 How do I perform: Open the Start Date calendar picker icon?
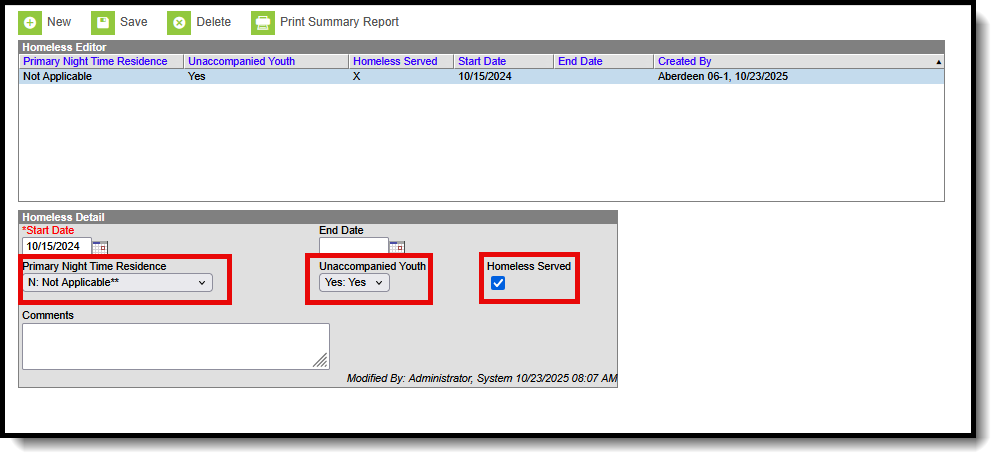100,247
